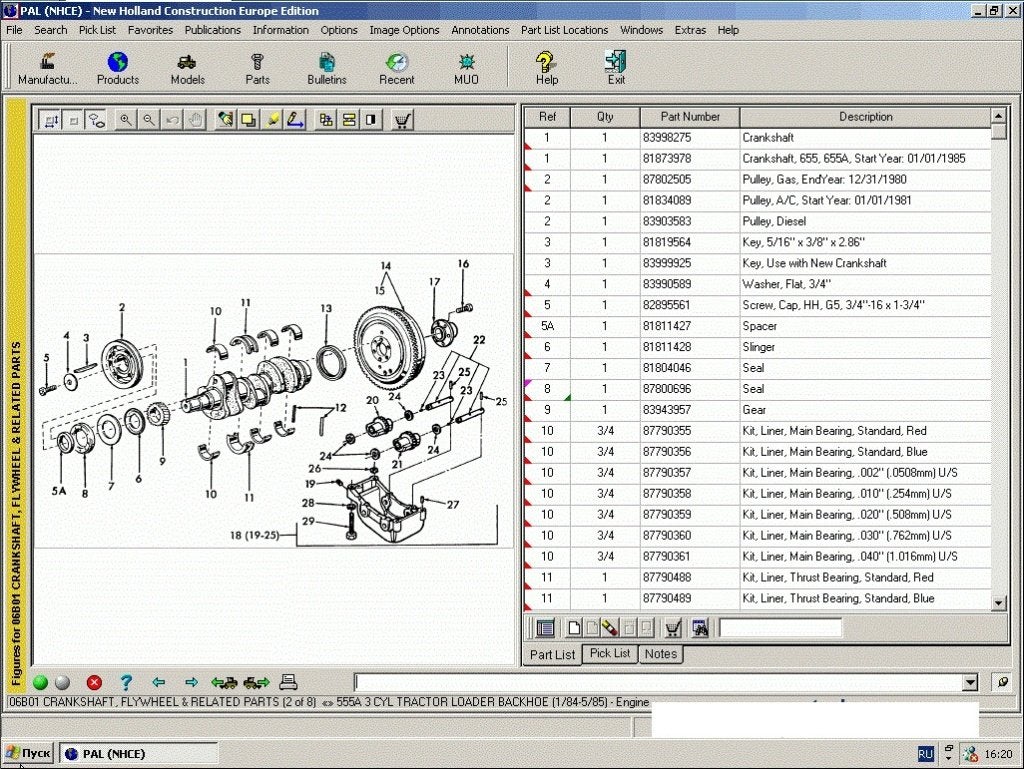Click the parts list scrollbar up arrow

[998, 116]
